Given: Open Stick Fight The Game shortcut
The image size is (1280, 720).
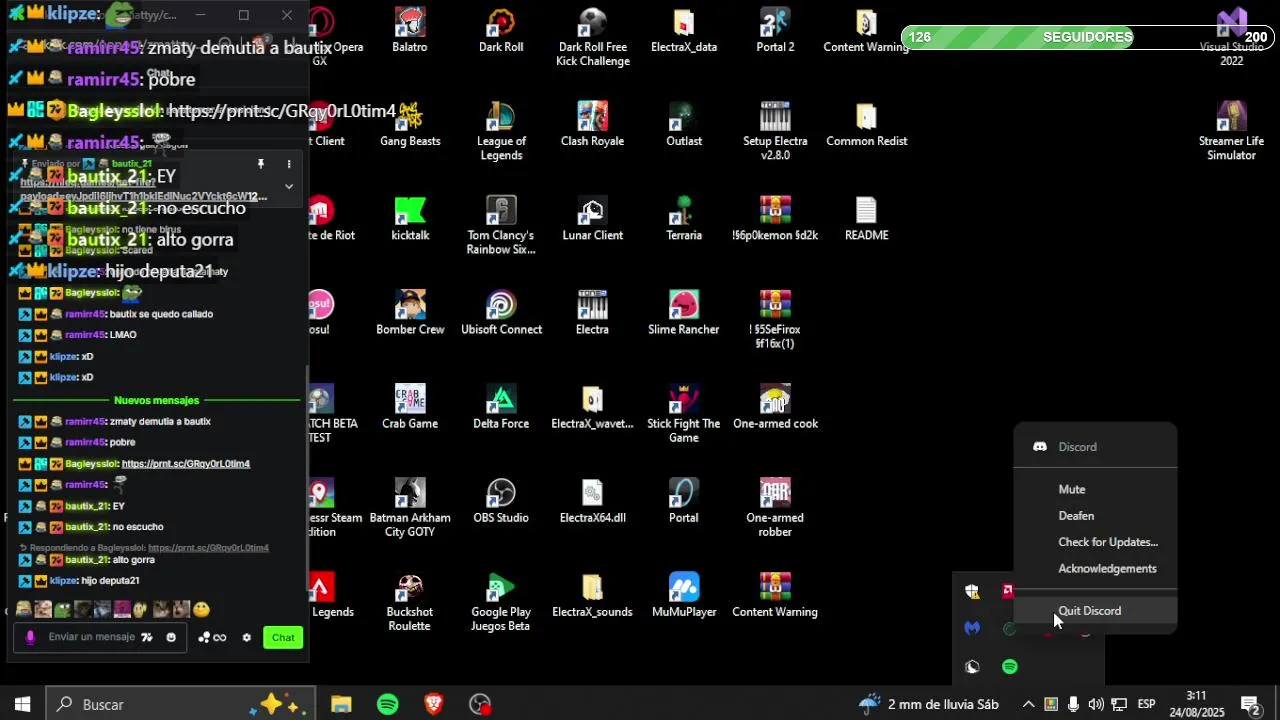Looking at the screenshot, I should click(x=684, y=414).
